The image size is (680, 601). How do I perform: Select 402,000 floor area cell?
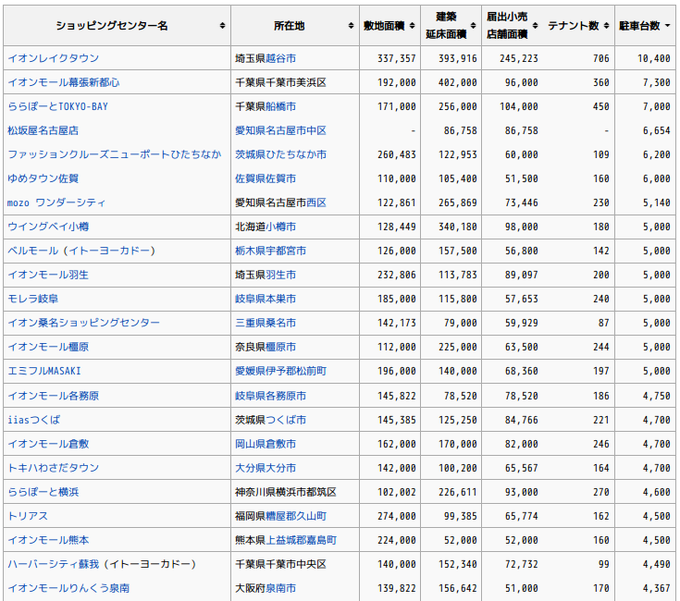451,82
